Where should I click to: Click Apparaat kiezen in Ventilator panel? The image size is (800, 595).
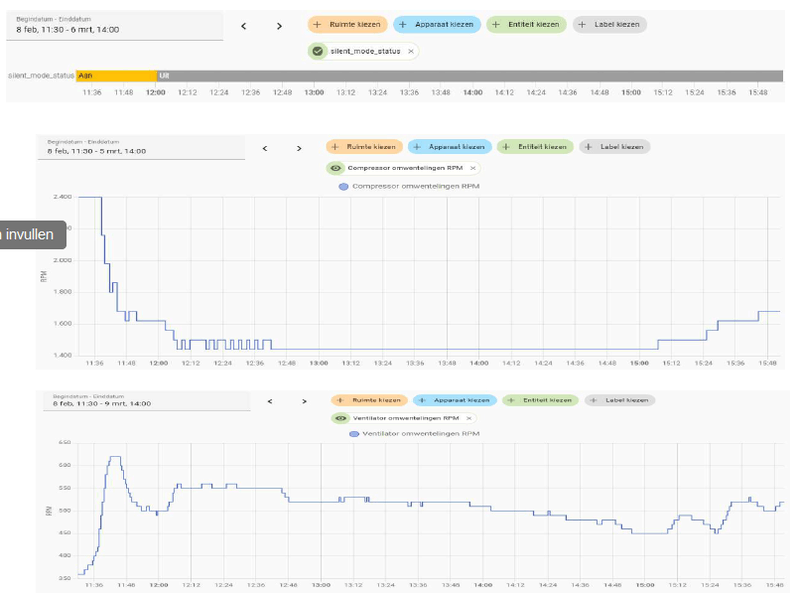coord(455,401)
